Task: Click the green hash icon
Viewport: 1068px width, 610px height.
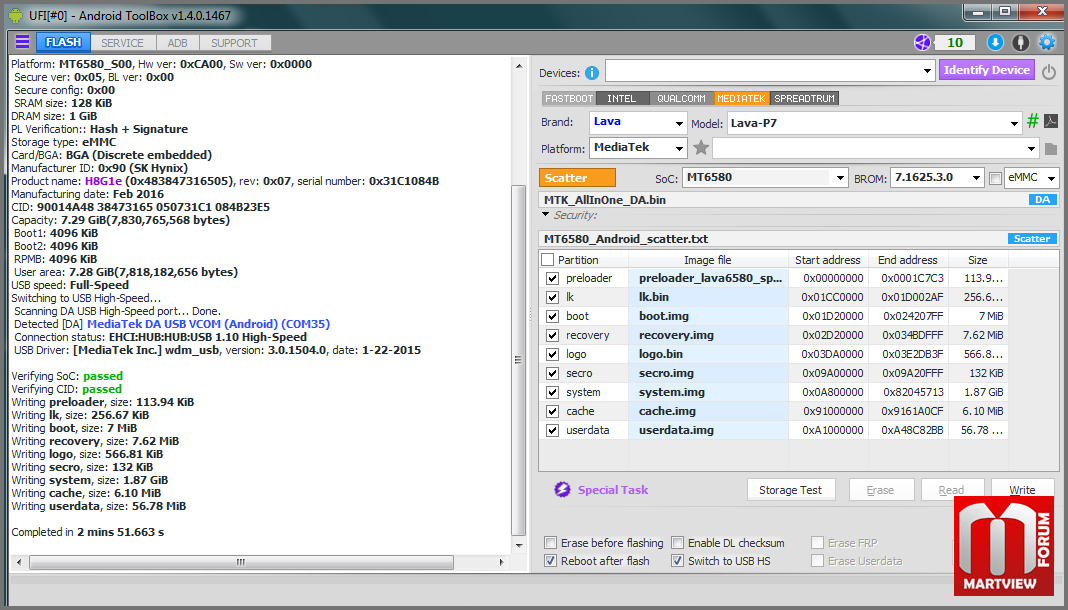Action: coord(1033,121)
